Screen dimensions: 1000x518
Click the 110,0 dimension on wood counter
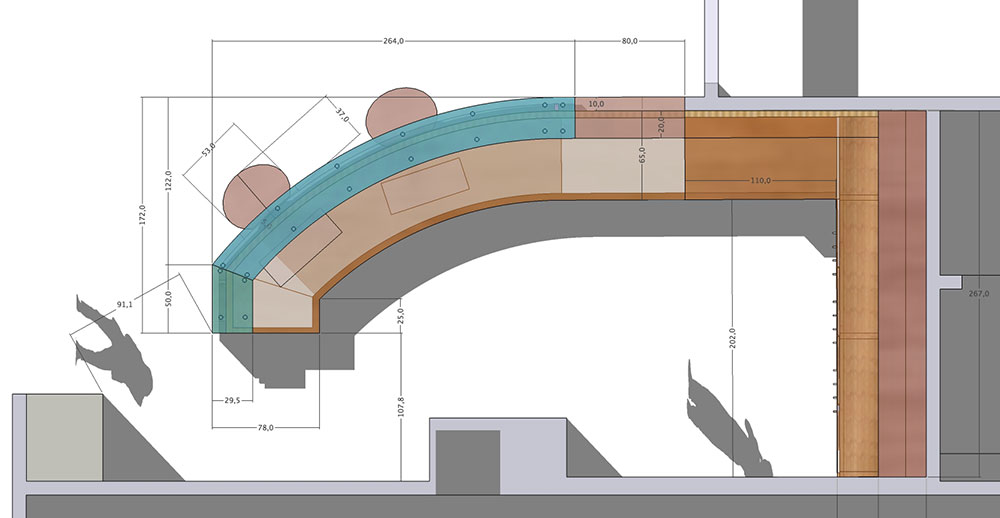tap(760, 181)
